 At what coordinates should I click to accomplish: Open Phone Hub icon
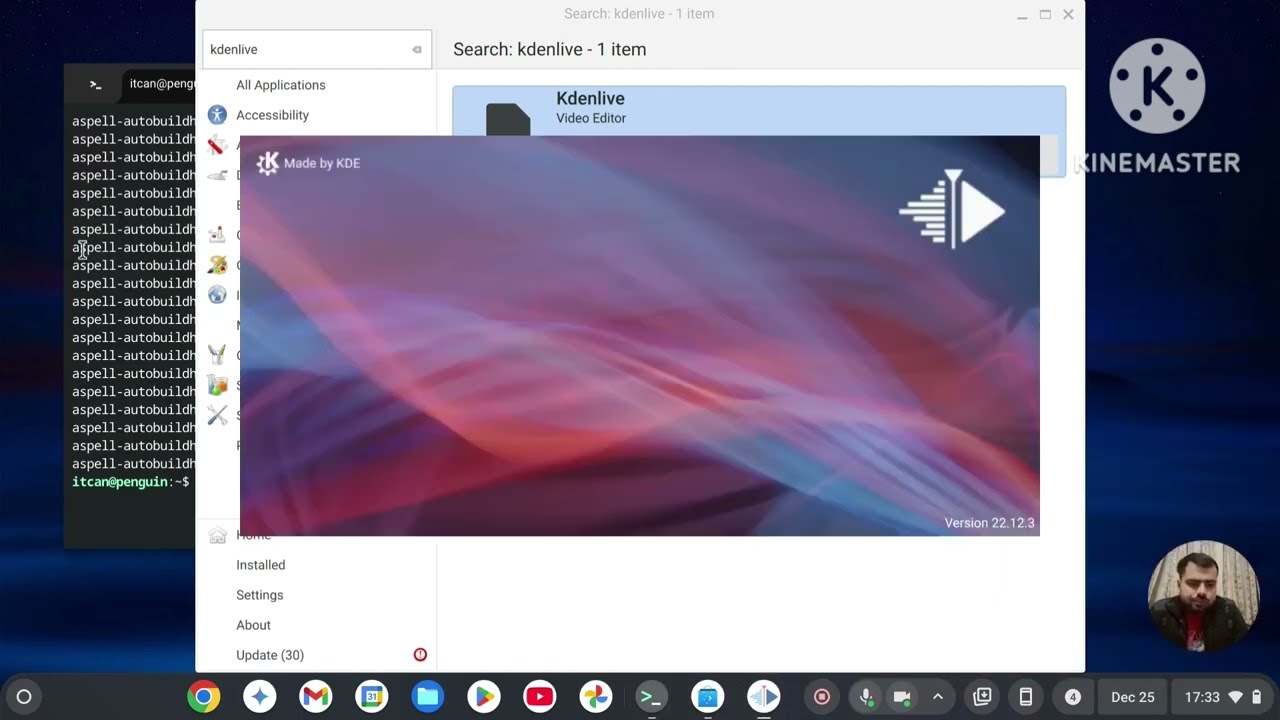coord(1025,697)
